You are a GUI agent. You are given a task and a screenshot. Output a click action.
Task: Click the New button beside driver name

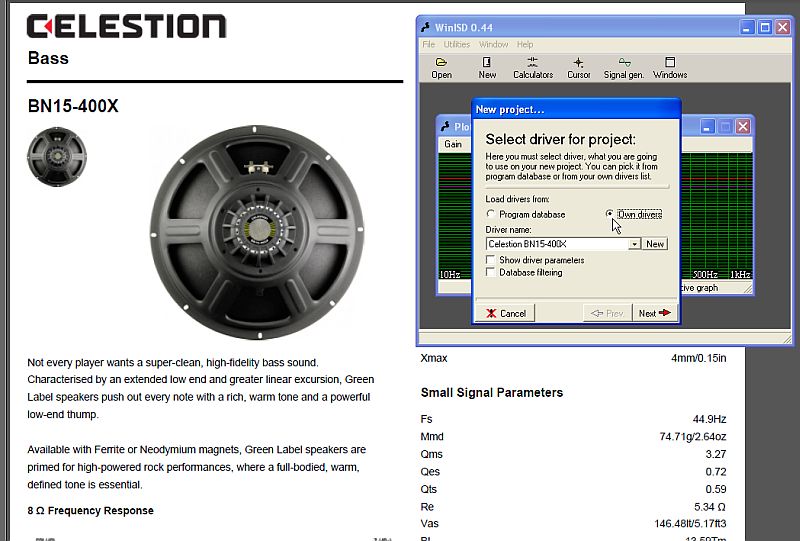(655, 244)
